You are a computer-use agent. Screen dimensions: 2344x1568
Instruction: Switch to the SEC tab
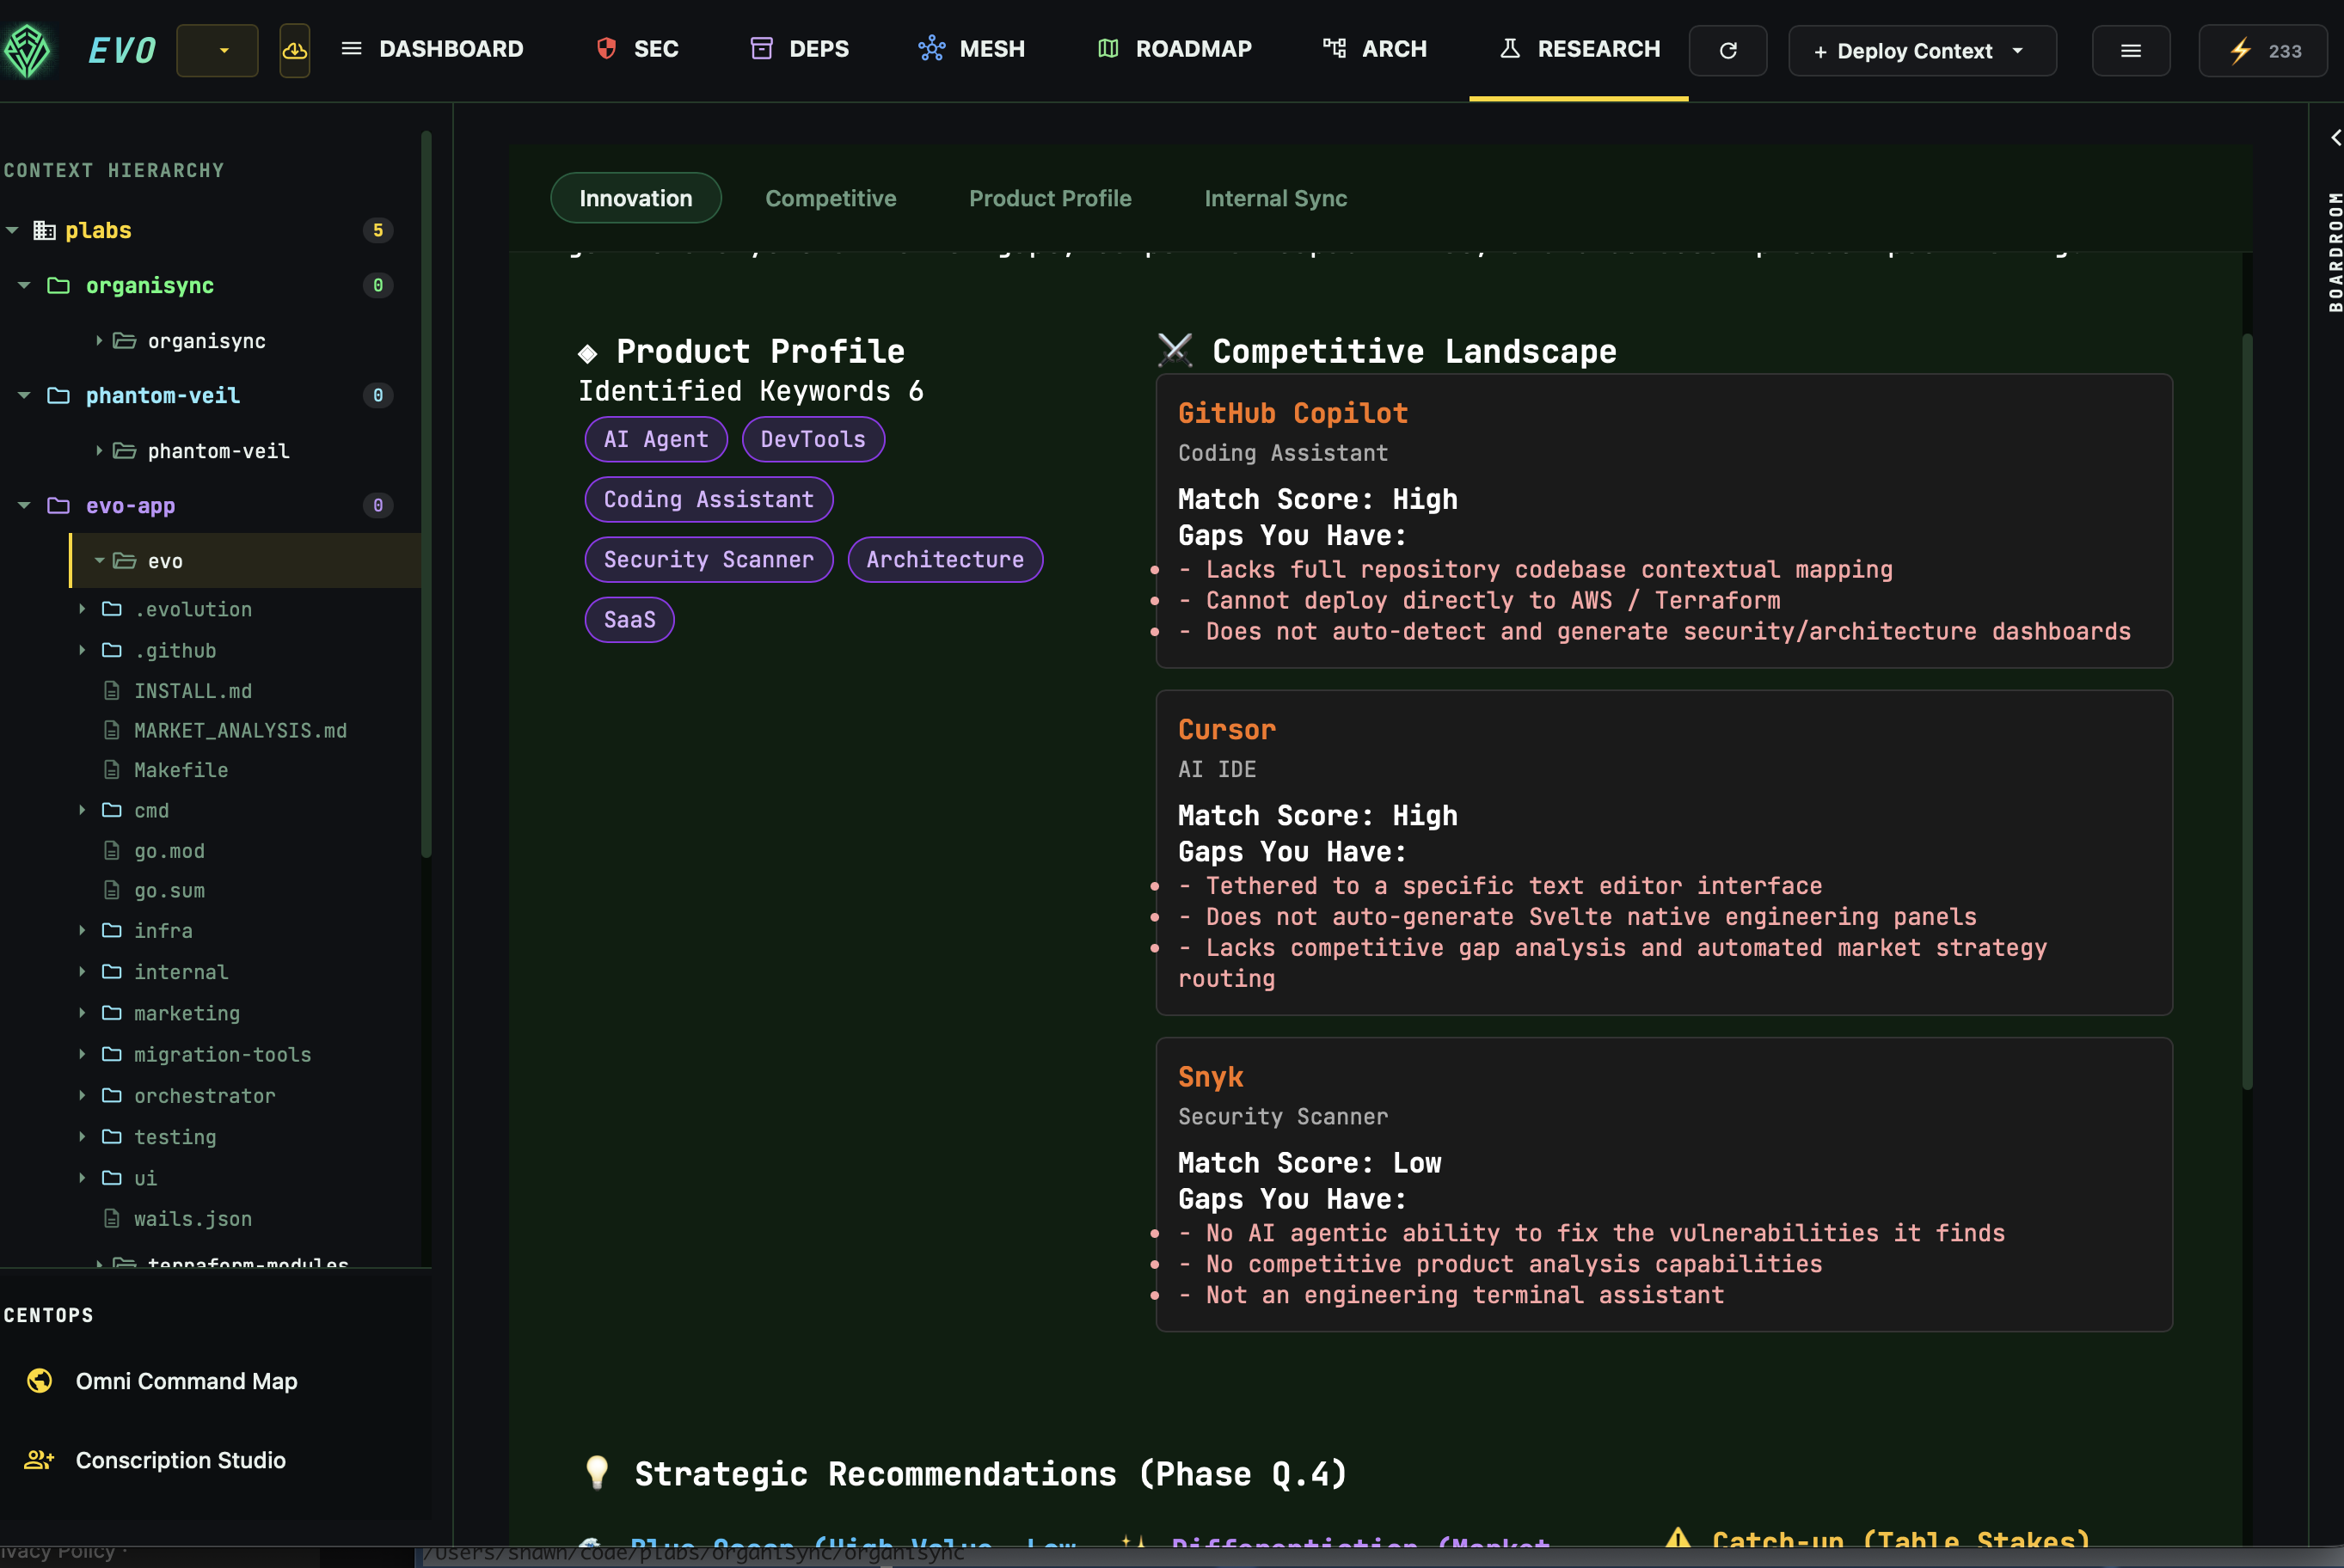637,49
